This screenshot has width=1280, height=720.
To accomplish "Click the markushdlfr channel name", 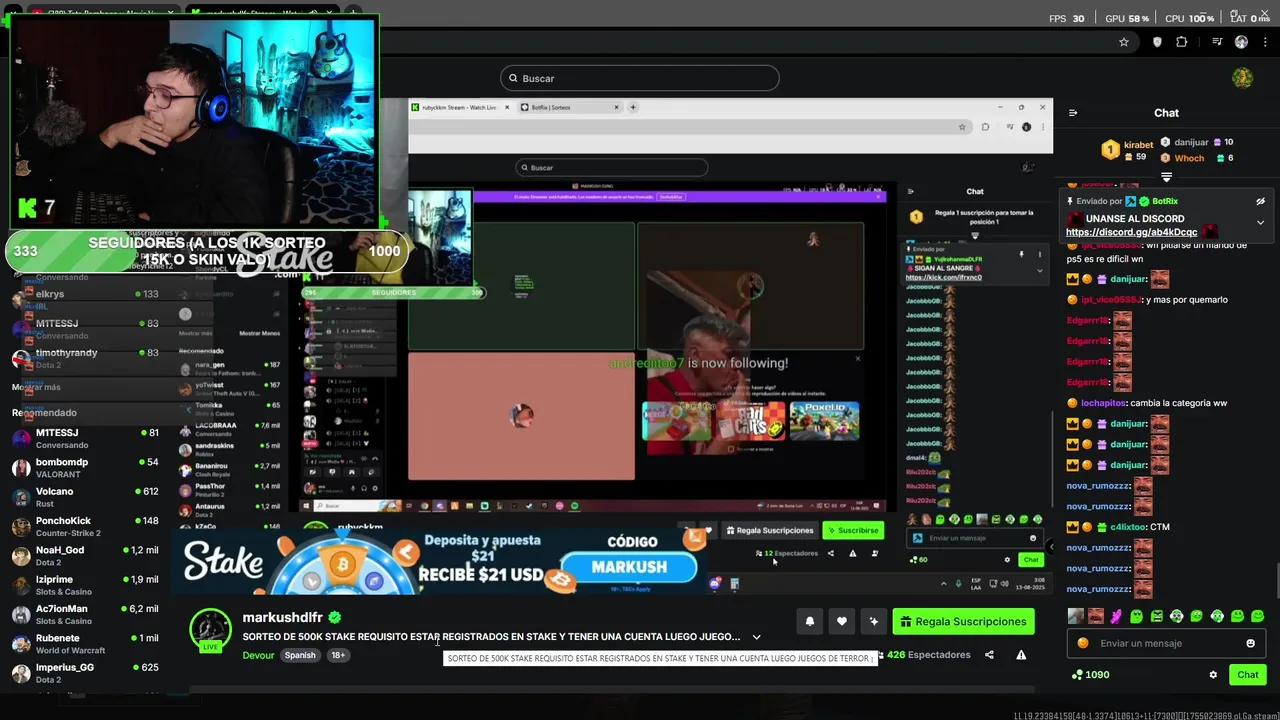I will pyautogui.click(x=282, y=618).
